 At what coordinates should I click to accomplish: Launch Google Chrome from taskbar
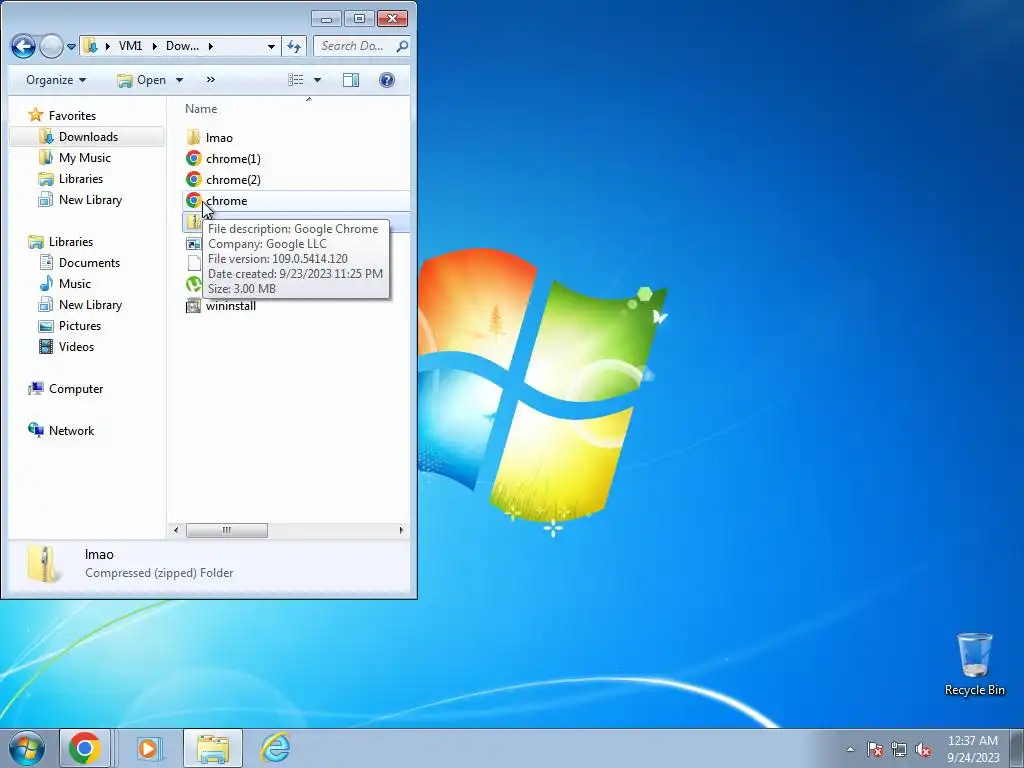coord(85,748)
